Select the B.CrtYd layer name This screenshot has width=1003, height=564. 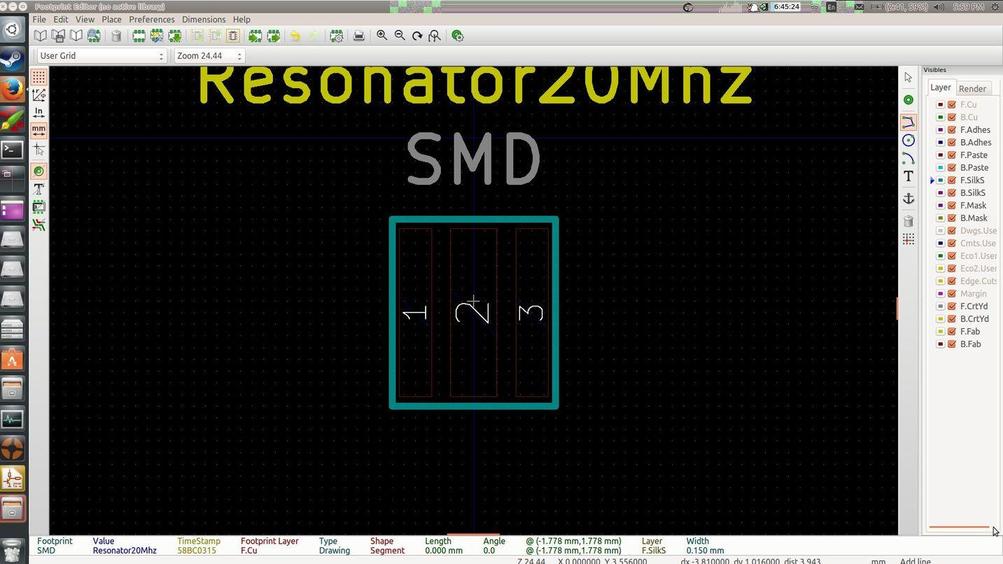point(974,318)
